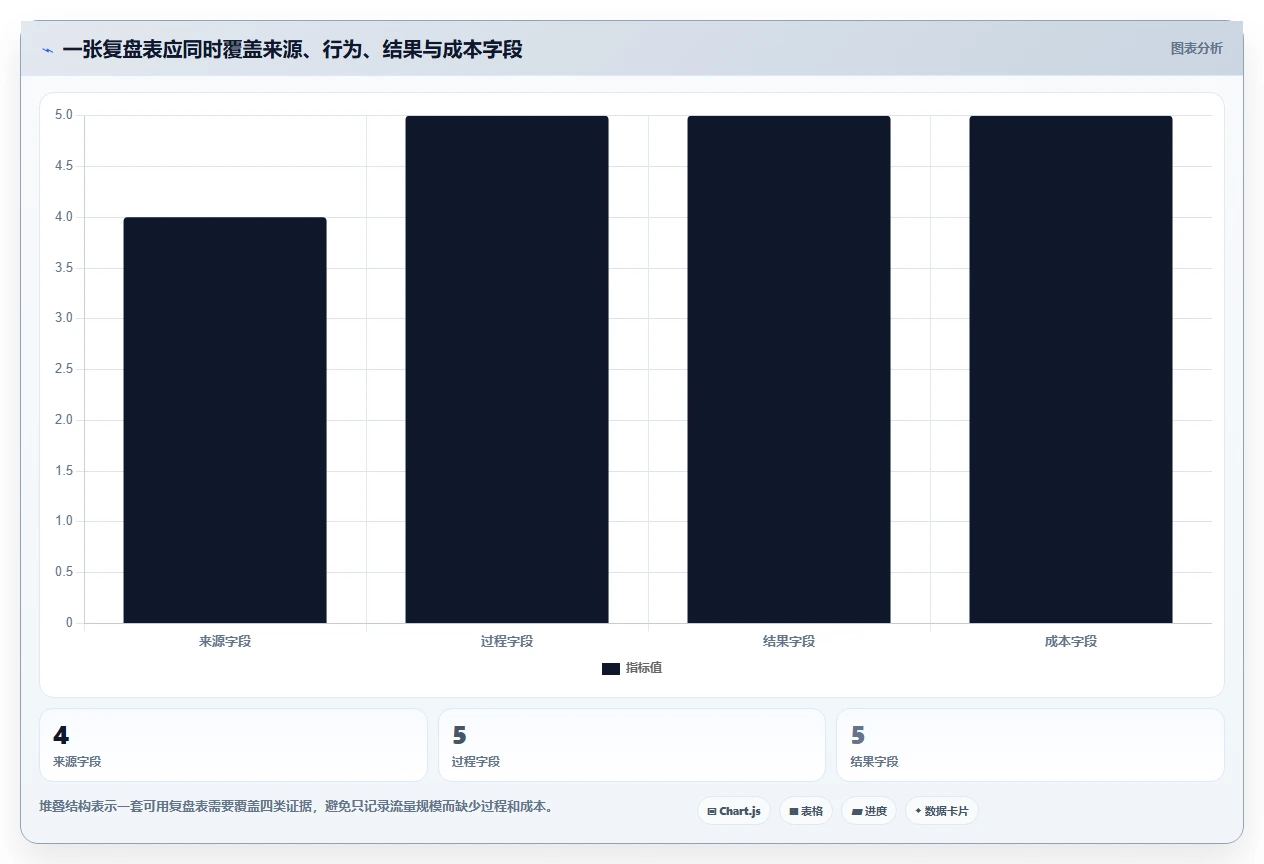Click the description text starting with 堆叠结构
The image size is (1264, 864).
(x=296, y=806)
